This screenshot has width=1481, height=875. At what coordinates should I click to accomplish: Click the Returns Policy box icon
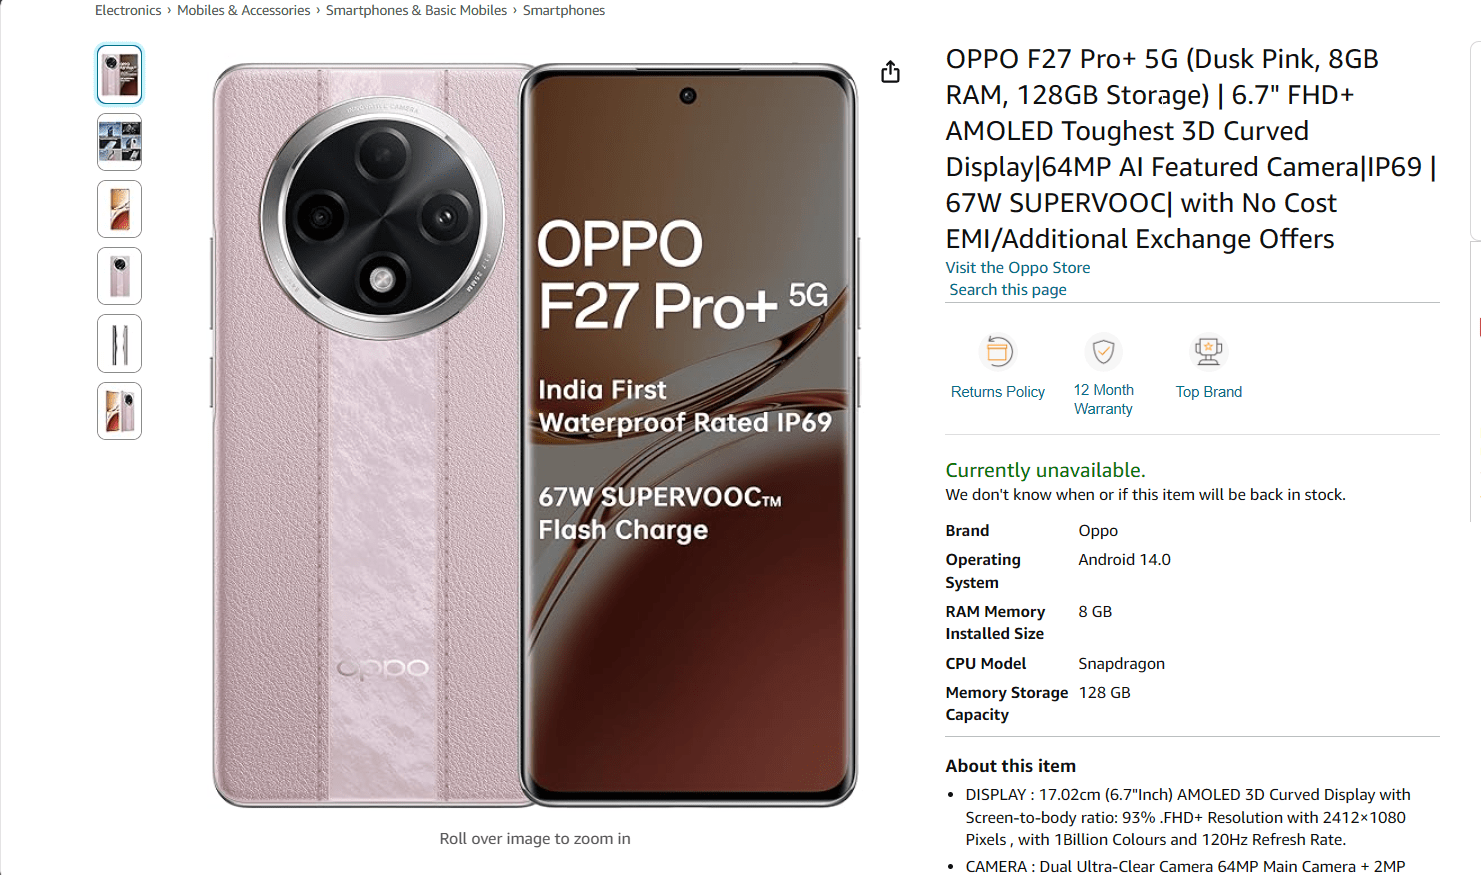(998, 351)
